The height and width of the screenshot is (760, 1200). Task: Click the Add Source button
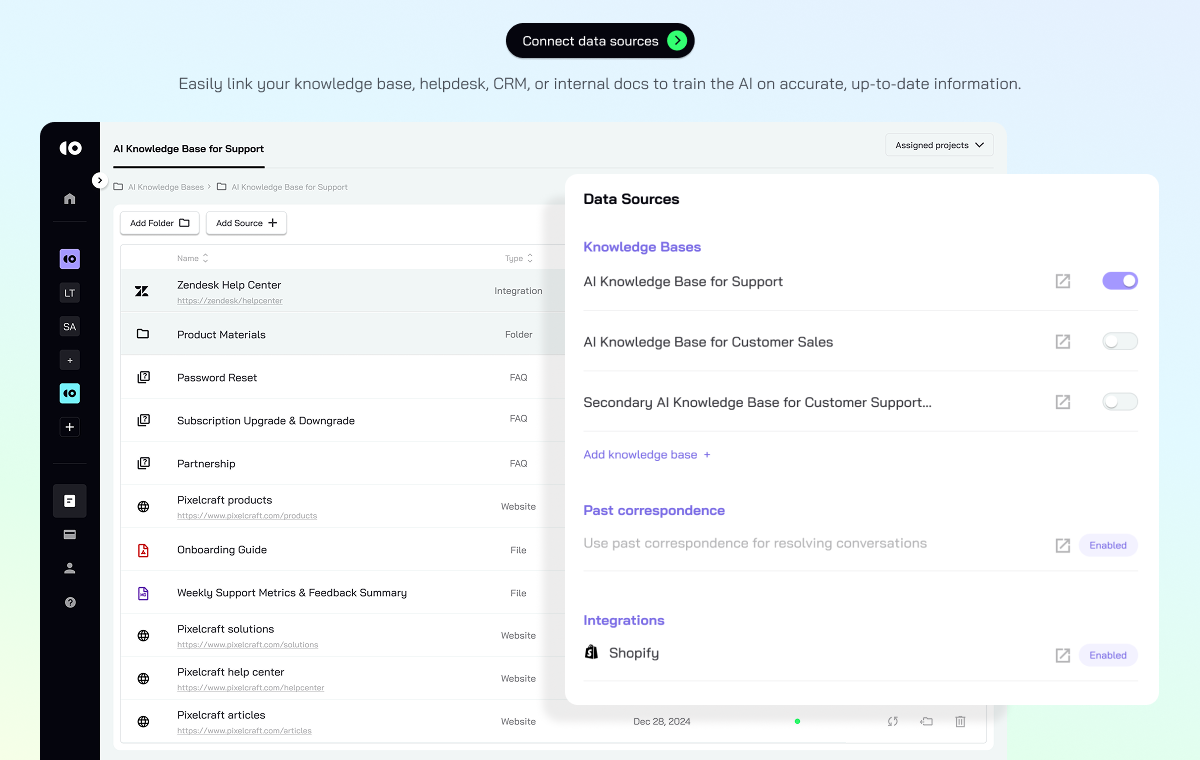pos(246,223)
